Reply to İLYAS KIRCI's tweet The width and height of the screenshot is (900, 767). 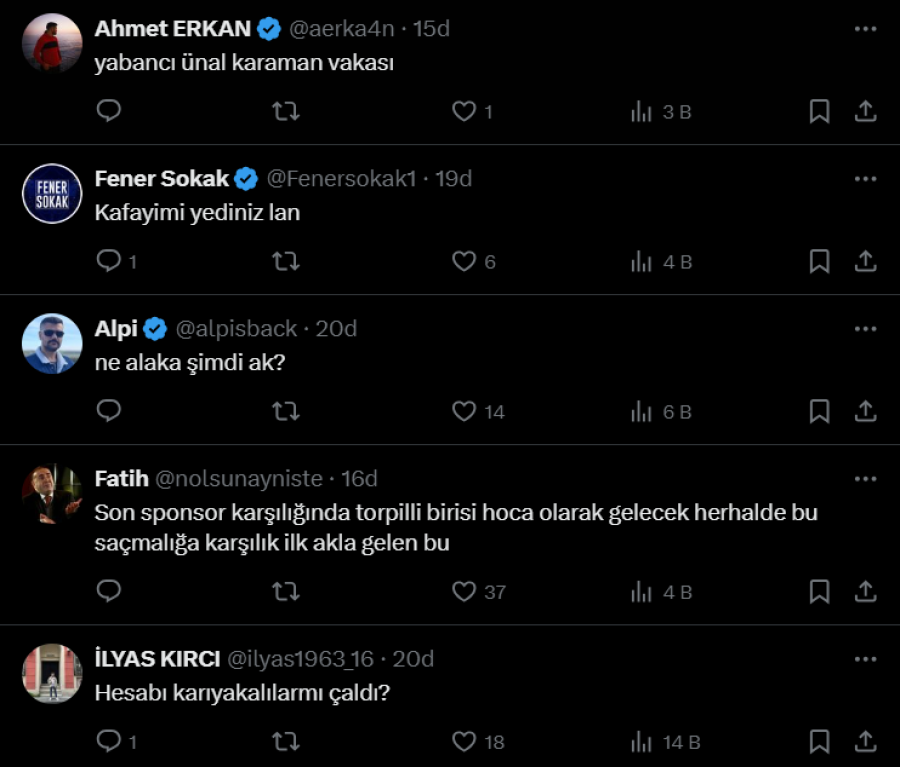pyautogui.click(x=109, y=741)
